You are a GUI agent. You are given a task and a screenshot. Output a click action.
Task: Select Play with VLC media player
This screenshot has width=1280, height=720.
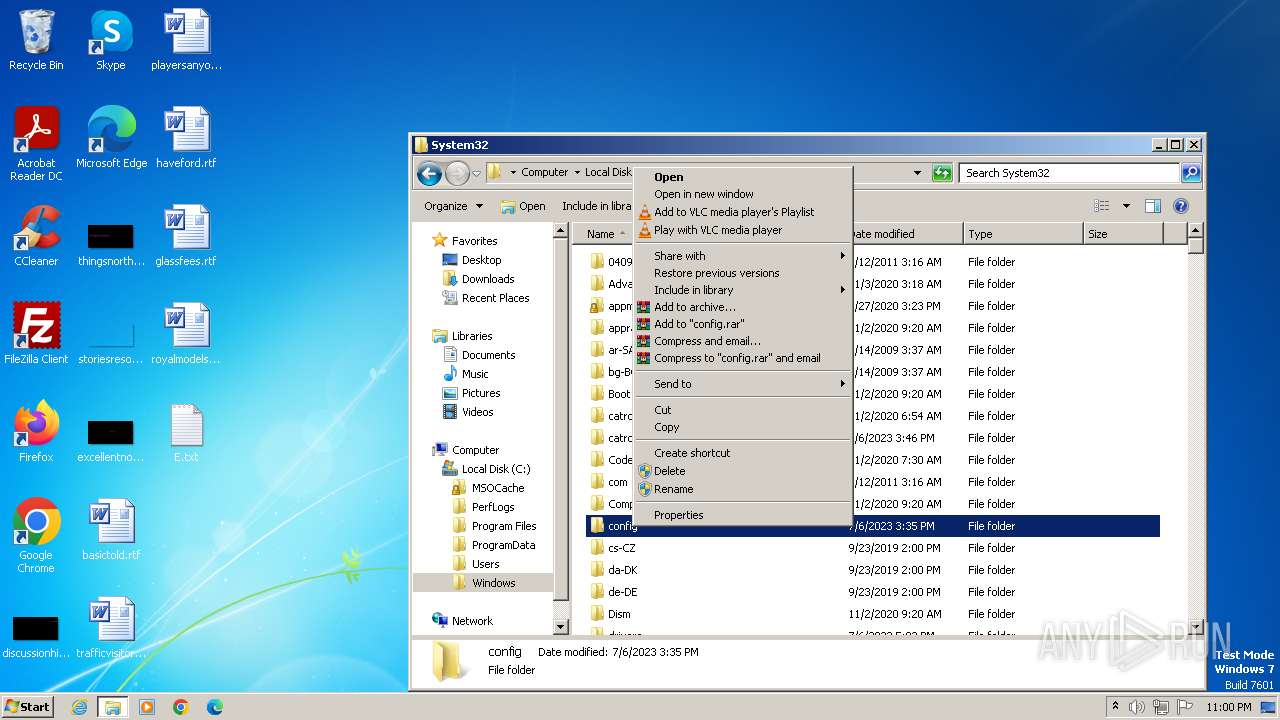click(742, 230)
